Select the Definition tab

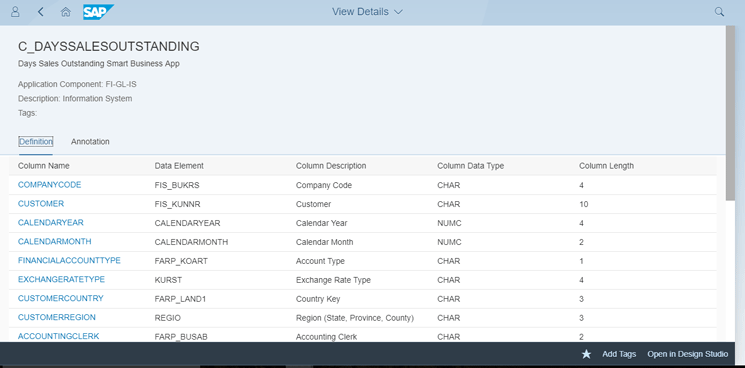36,142
